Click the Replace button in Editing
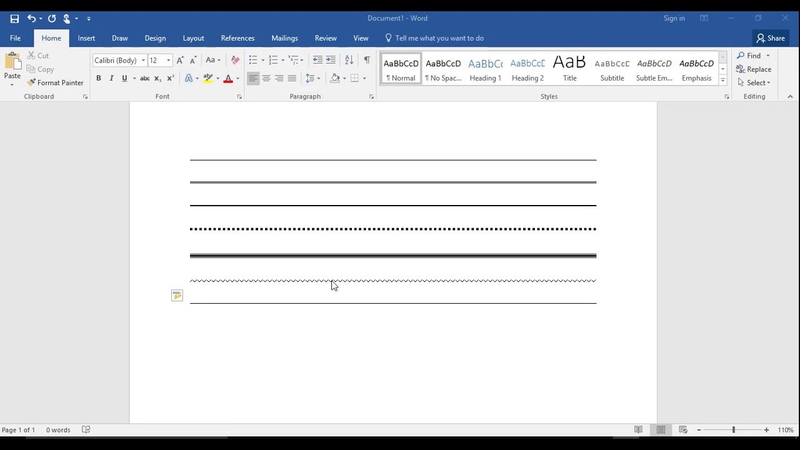 tap(754, 69)
